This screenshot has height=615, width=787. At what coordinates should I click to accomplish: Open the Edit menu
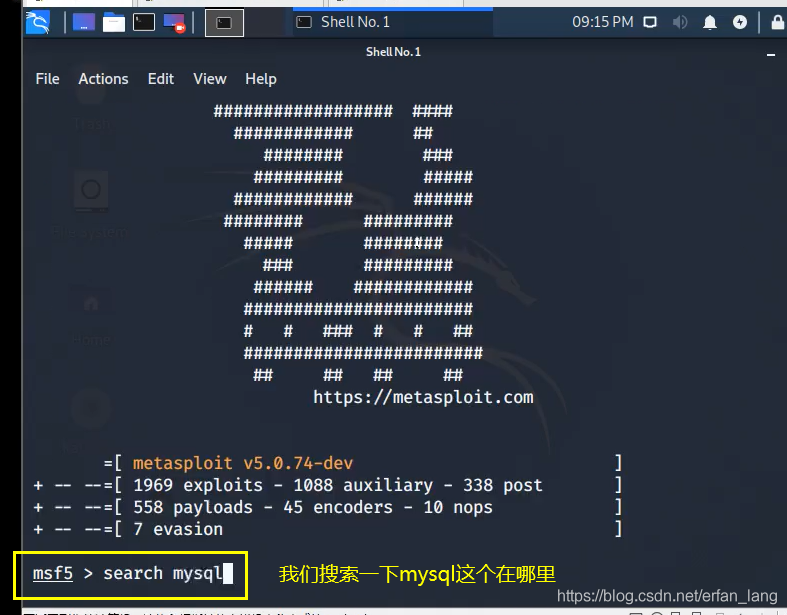pyautogui.click(x=161, y=79)
